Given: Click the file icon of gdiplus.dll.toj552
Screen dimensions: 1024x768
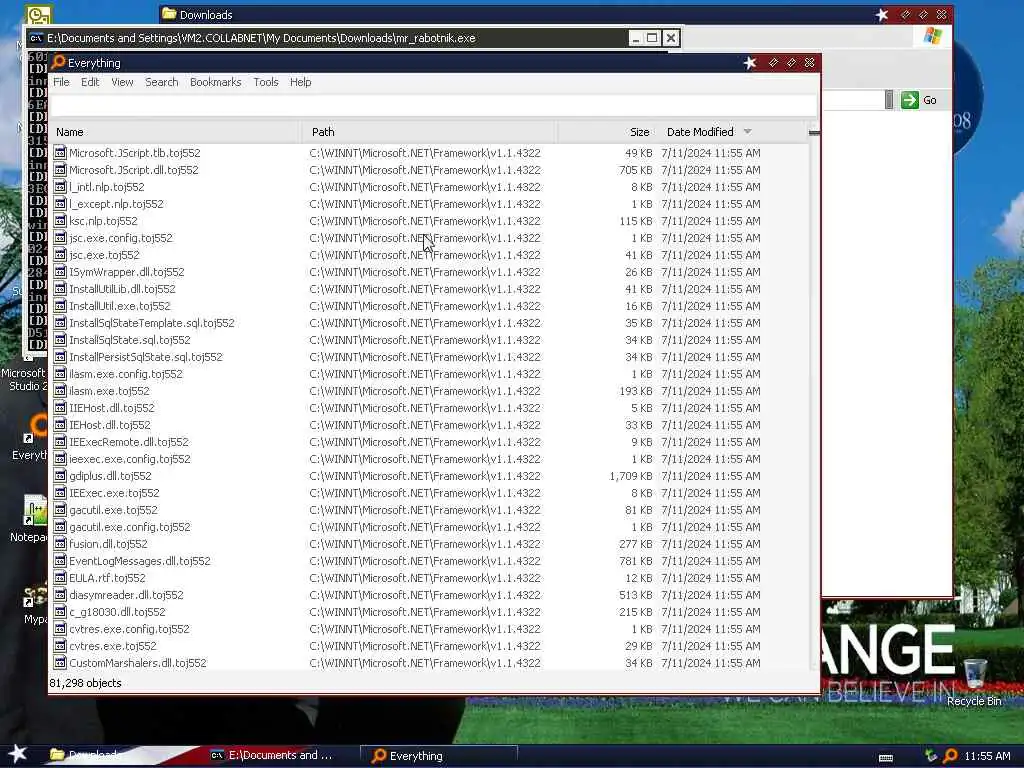Looking at the screenshot, I should pos(60,475).
